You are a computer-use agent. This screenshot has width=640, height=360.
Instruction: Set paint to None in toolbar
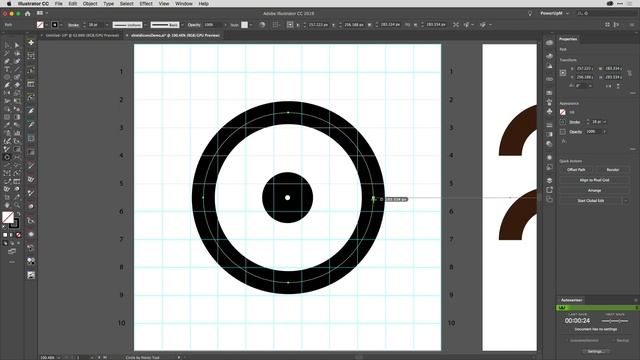tap(18, 235)
